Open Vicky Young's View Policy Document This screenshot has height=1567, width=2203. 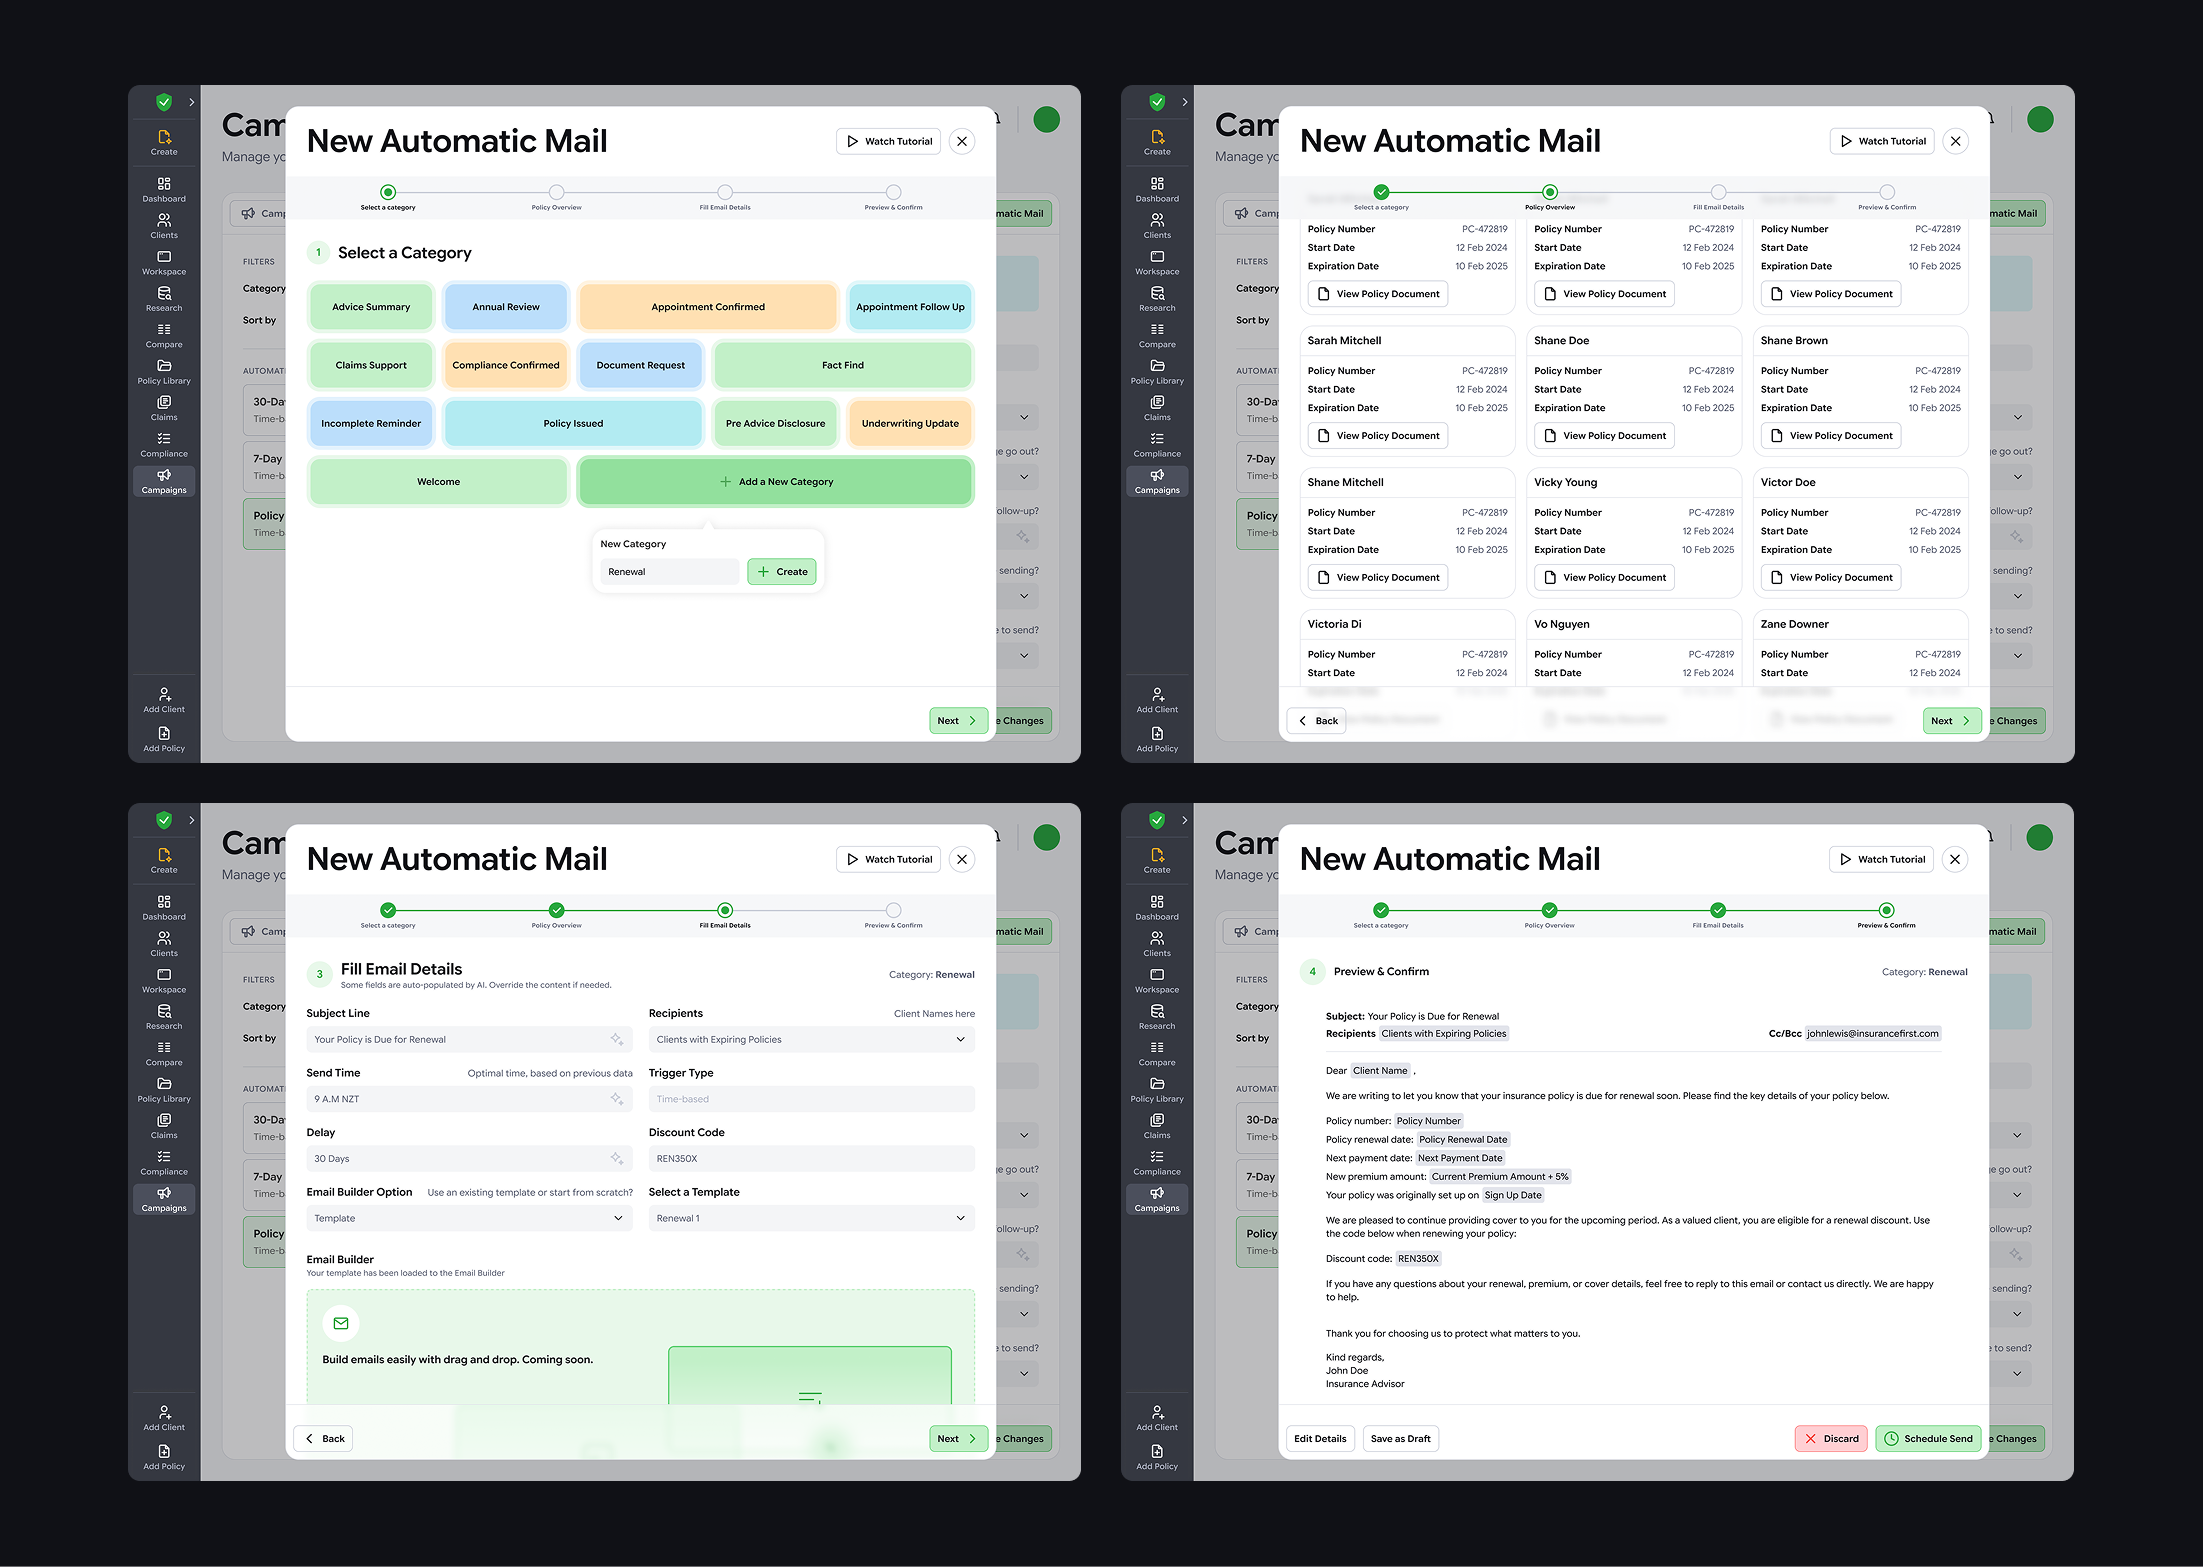[x=1604, y=578]
